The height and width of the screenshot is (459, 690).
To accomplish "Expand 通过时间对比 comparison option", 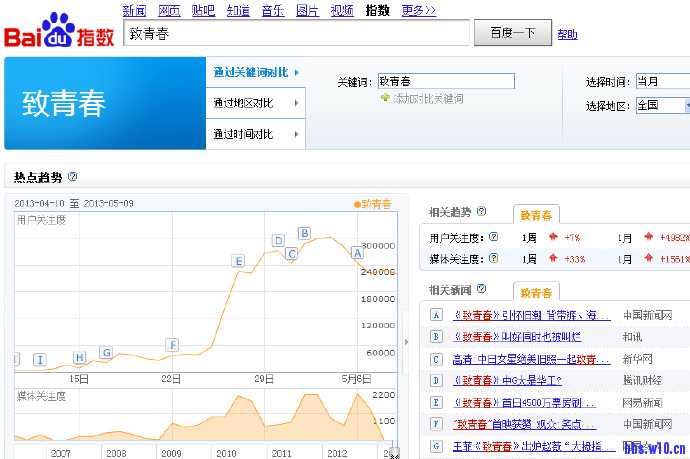I will 256,134.
